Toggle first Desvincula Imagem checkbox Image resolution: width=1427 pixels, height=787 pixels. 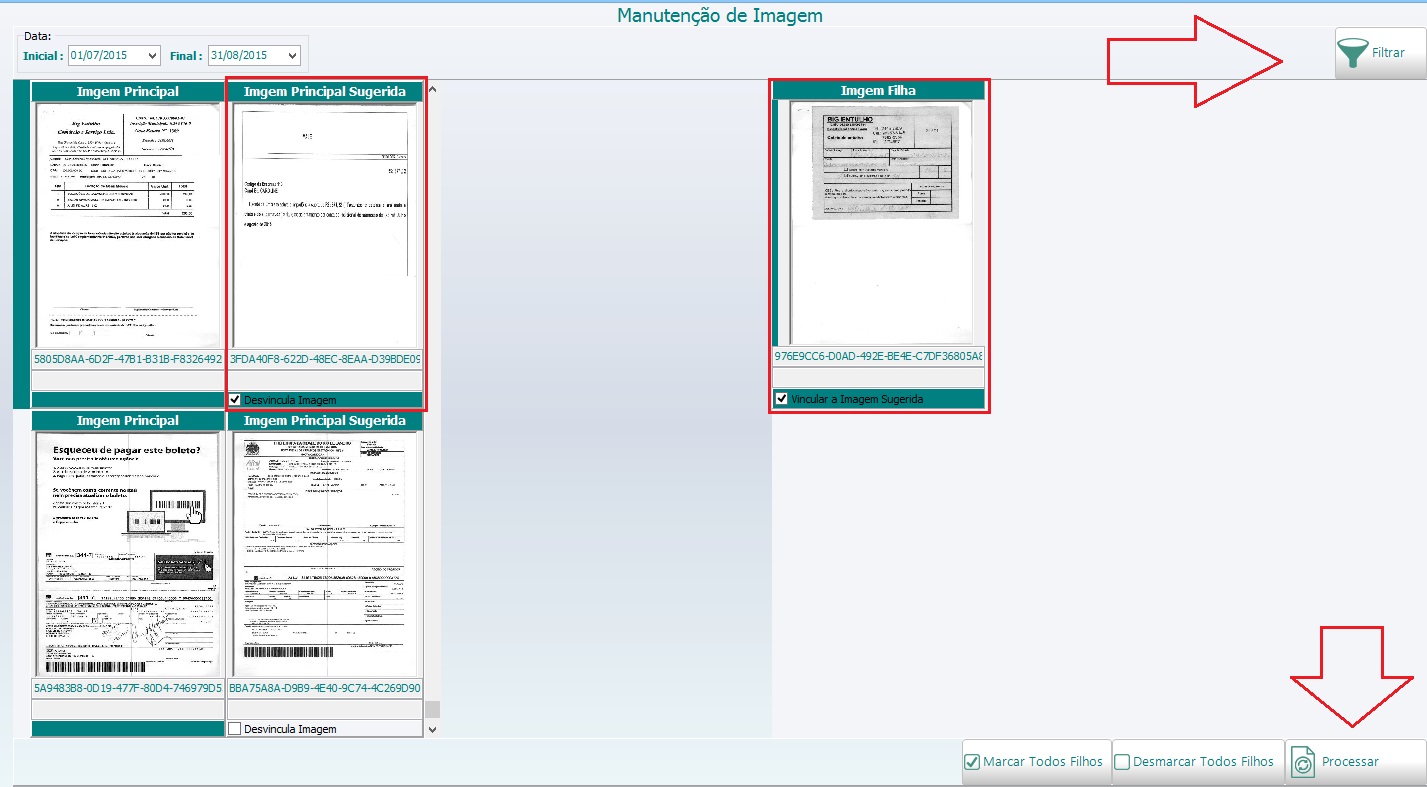[x=235, y=400]
